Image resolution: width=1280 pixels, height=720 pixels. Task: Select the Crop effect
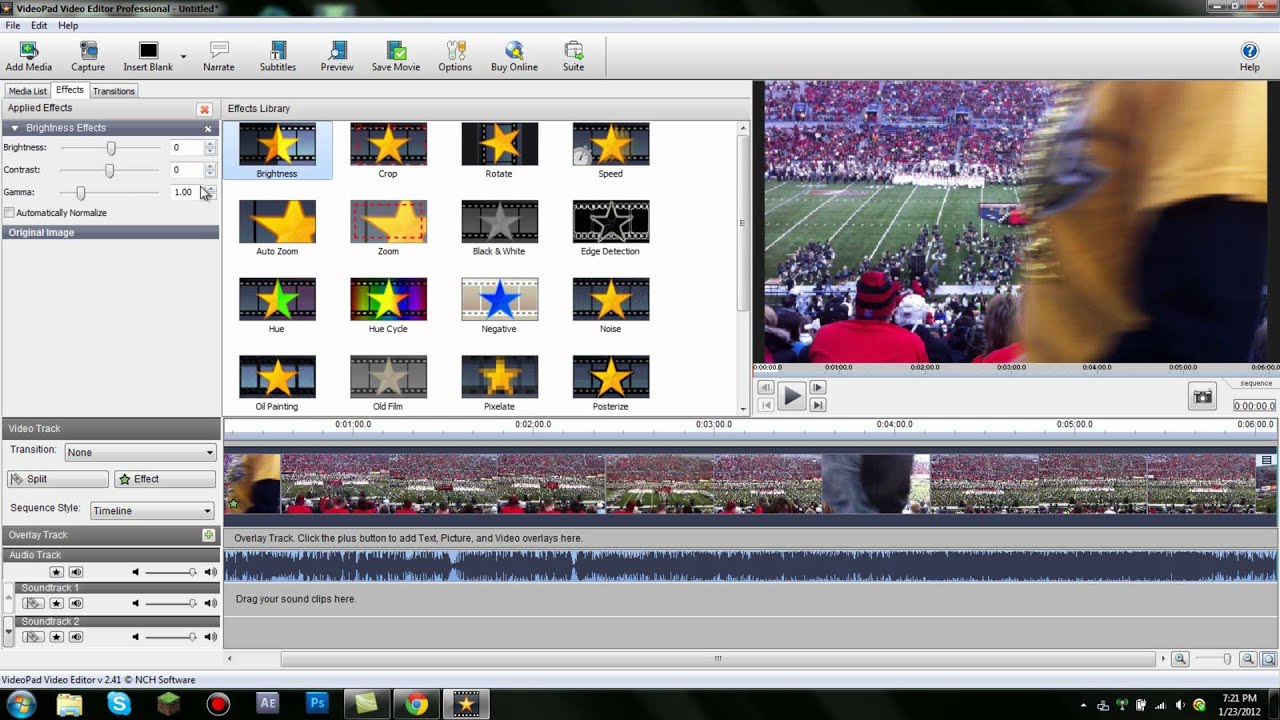point(388,151)
